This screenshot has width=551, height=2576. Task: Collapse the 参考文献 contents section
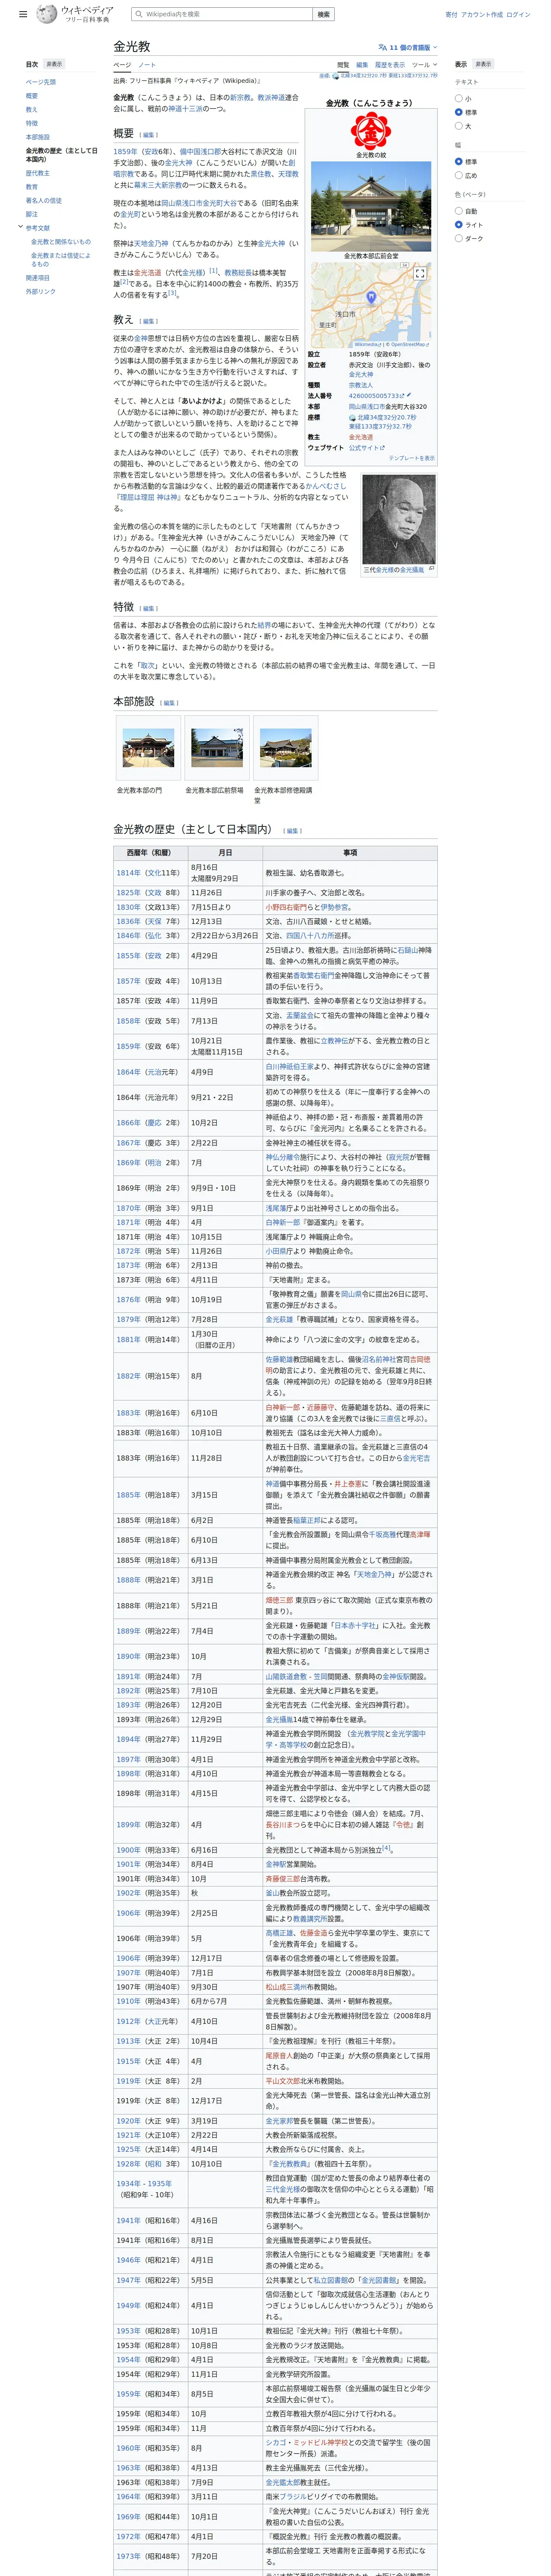(x=20, y=227)
